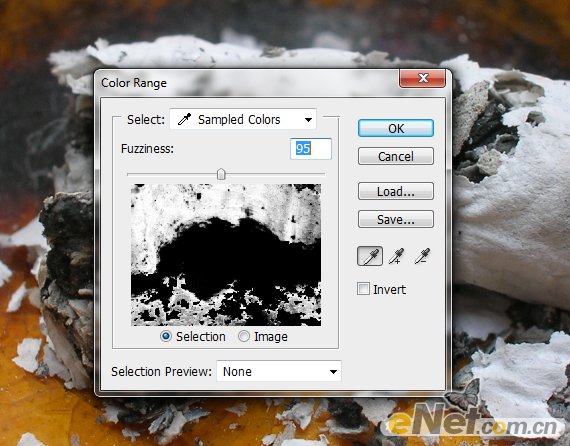Click the Fuzziness value field
570x446 pixels.
tap(311, 149)
